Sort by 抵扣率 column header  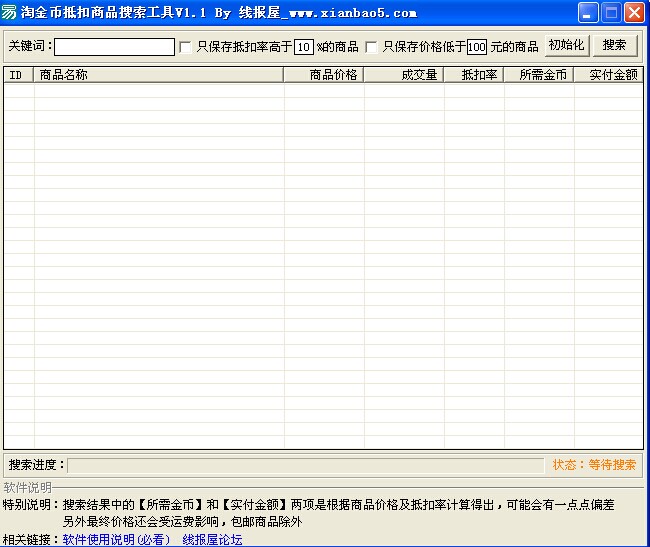474,75
